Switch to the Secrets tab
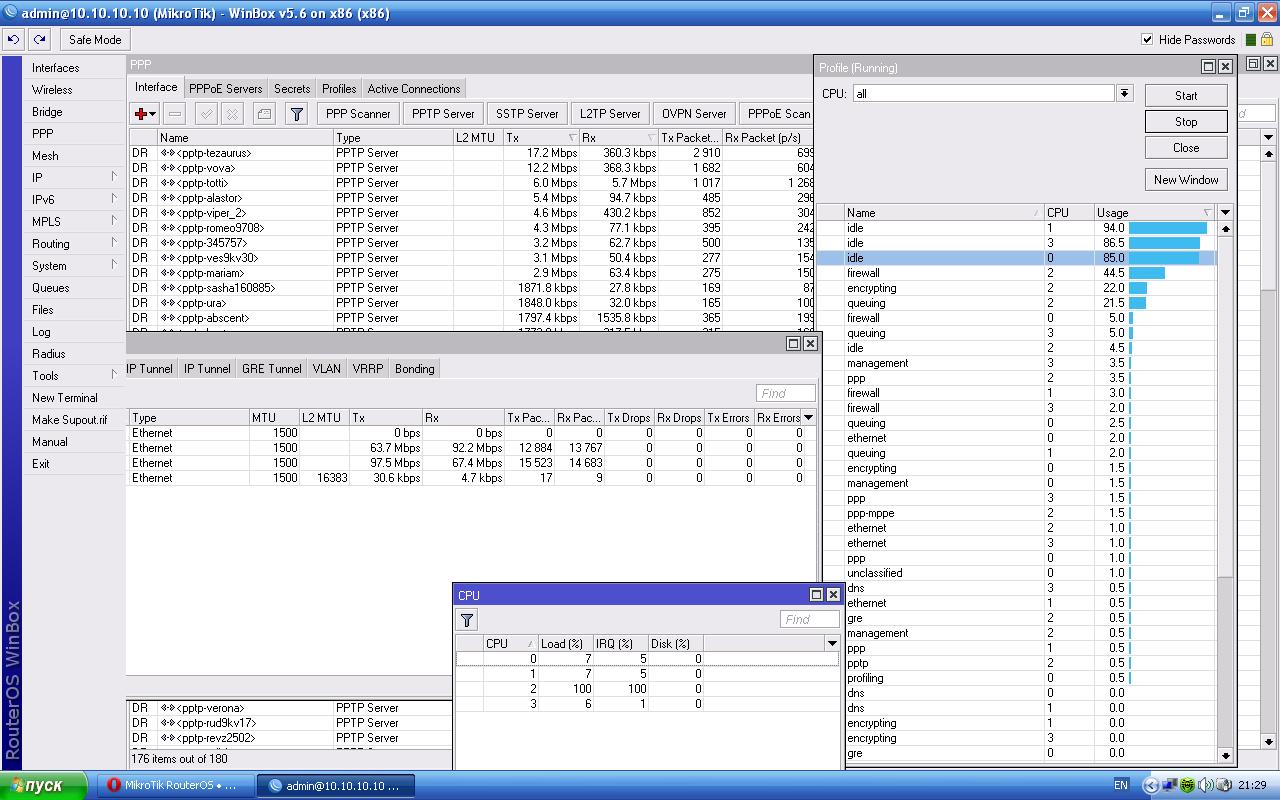1280x800 pixels. click(292, 89)
